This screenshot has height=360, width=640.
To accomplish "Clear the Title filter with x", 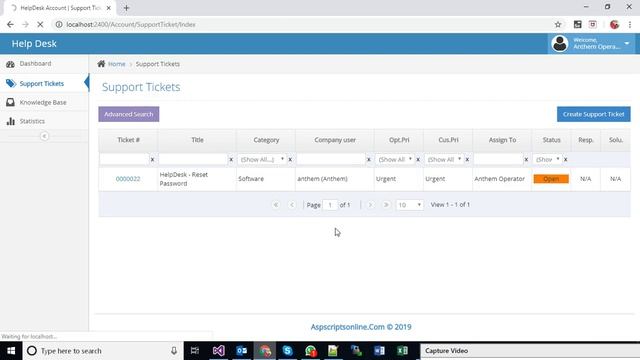I will tap(231, 160).
